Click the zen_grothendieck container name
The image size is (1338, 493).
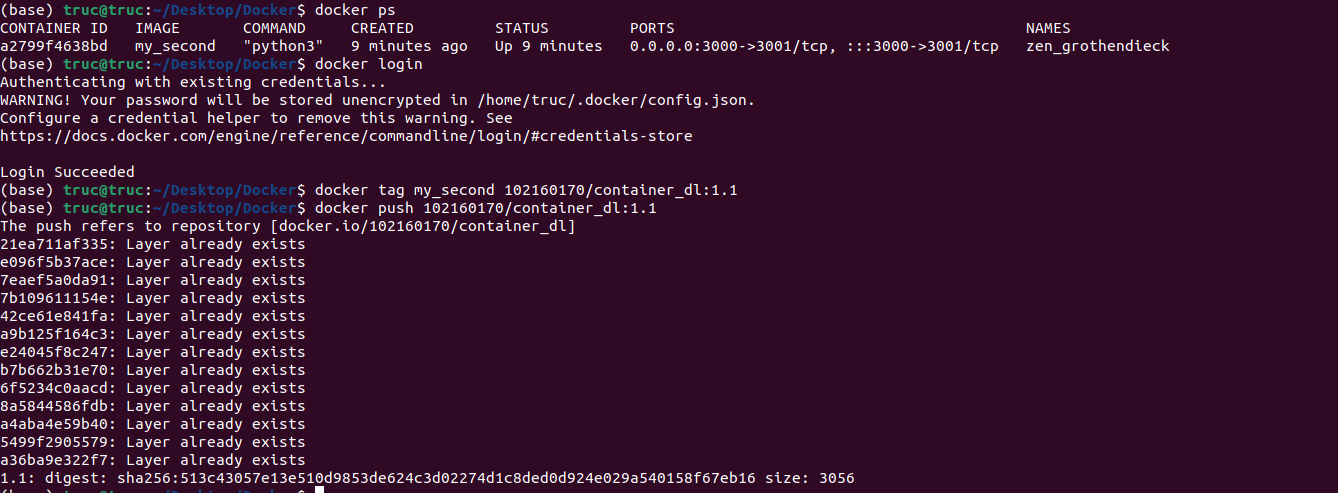coord(1097,46)
